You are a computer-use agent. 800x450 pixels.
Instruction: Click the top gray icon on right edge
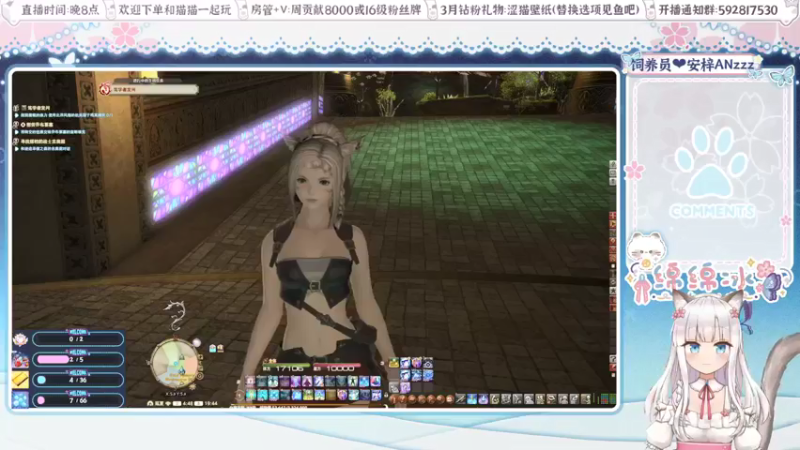pos(613,164)
